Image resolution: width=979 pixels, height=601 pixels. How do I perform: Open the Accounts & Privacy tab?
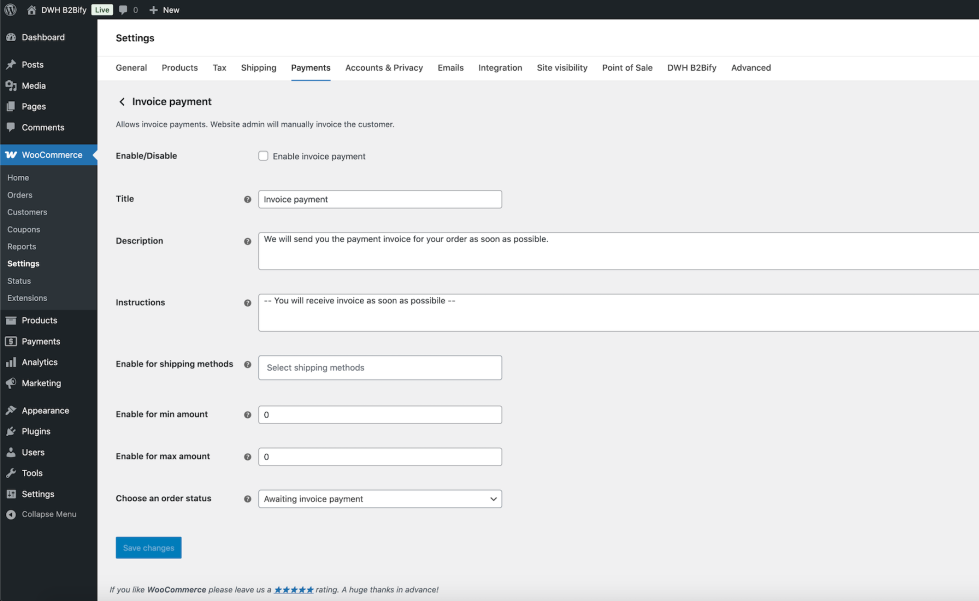click(384, 68)
